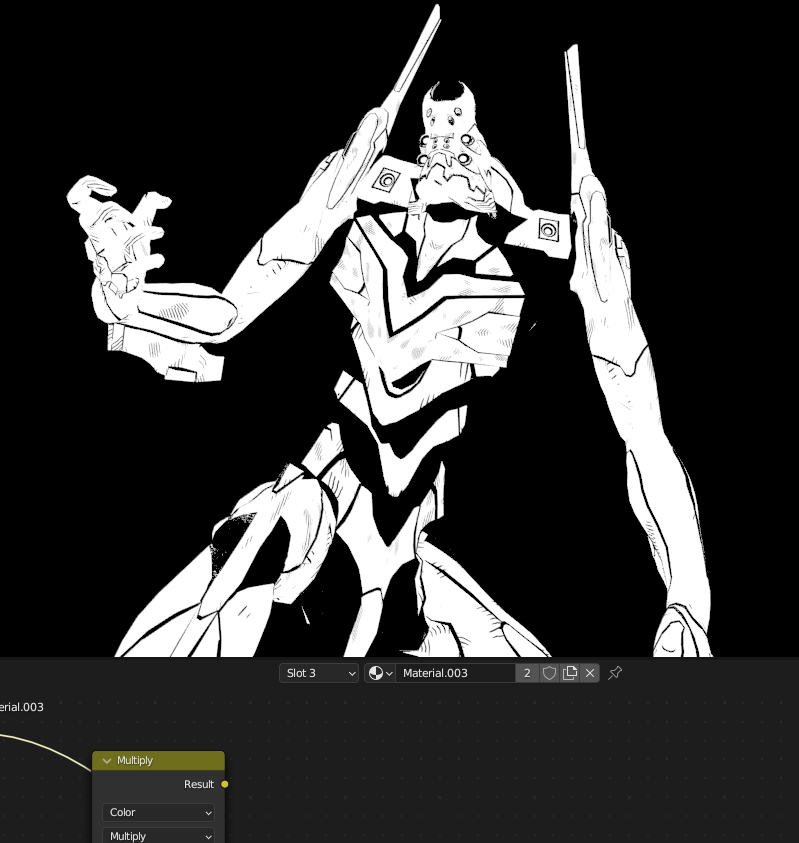This screenshot has width=799, height=843.
Task: Unlink the material with the X button
Action: click(x=590, y=673)
